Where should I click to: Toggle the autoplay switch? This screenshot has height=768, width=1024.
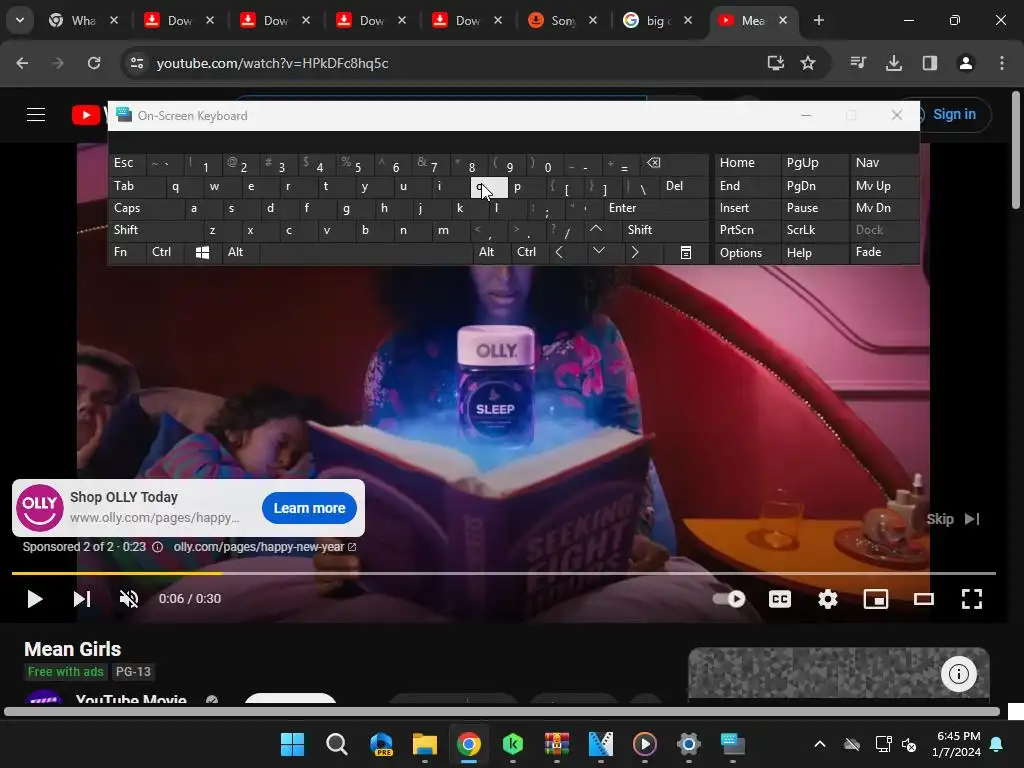coord(729,599)
